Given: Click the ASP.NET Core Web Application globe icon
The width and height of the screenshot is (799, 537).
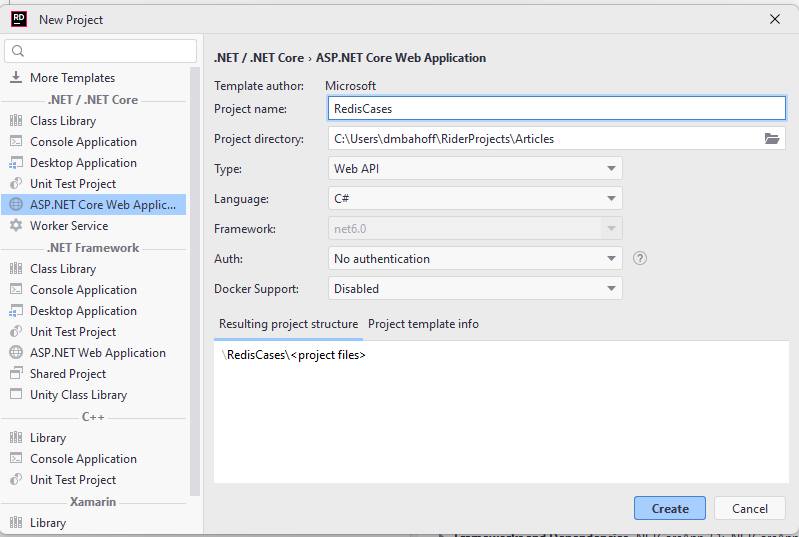Looking at the screenshot, I should pyautogui.click(x=16, y=204).
